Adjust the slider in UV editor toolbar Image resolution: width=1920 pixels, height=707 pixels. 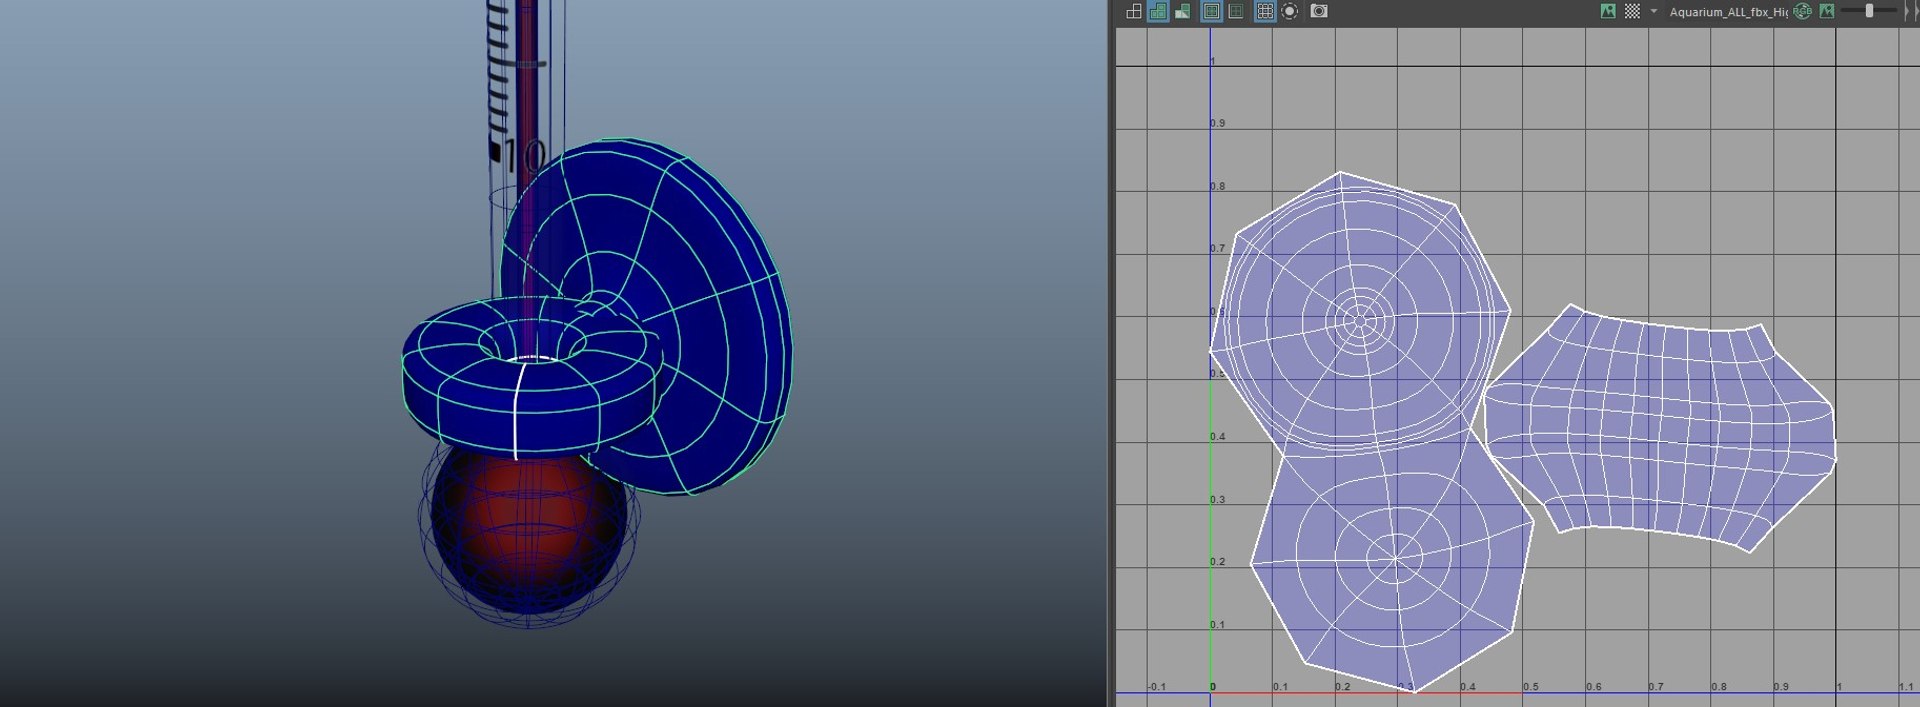(x=1869, y=11)
